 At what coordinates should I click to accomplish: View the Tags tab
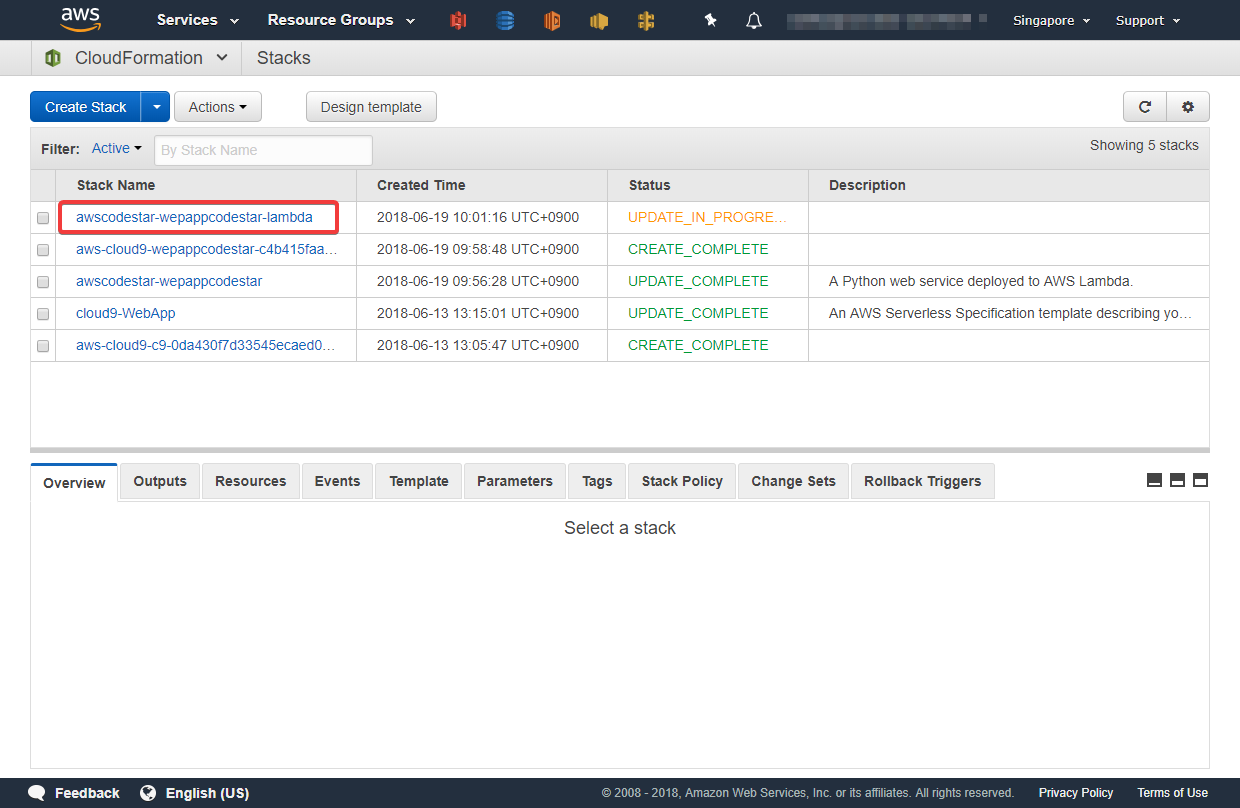click(597, 481)
